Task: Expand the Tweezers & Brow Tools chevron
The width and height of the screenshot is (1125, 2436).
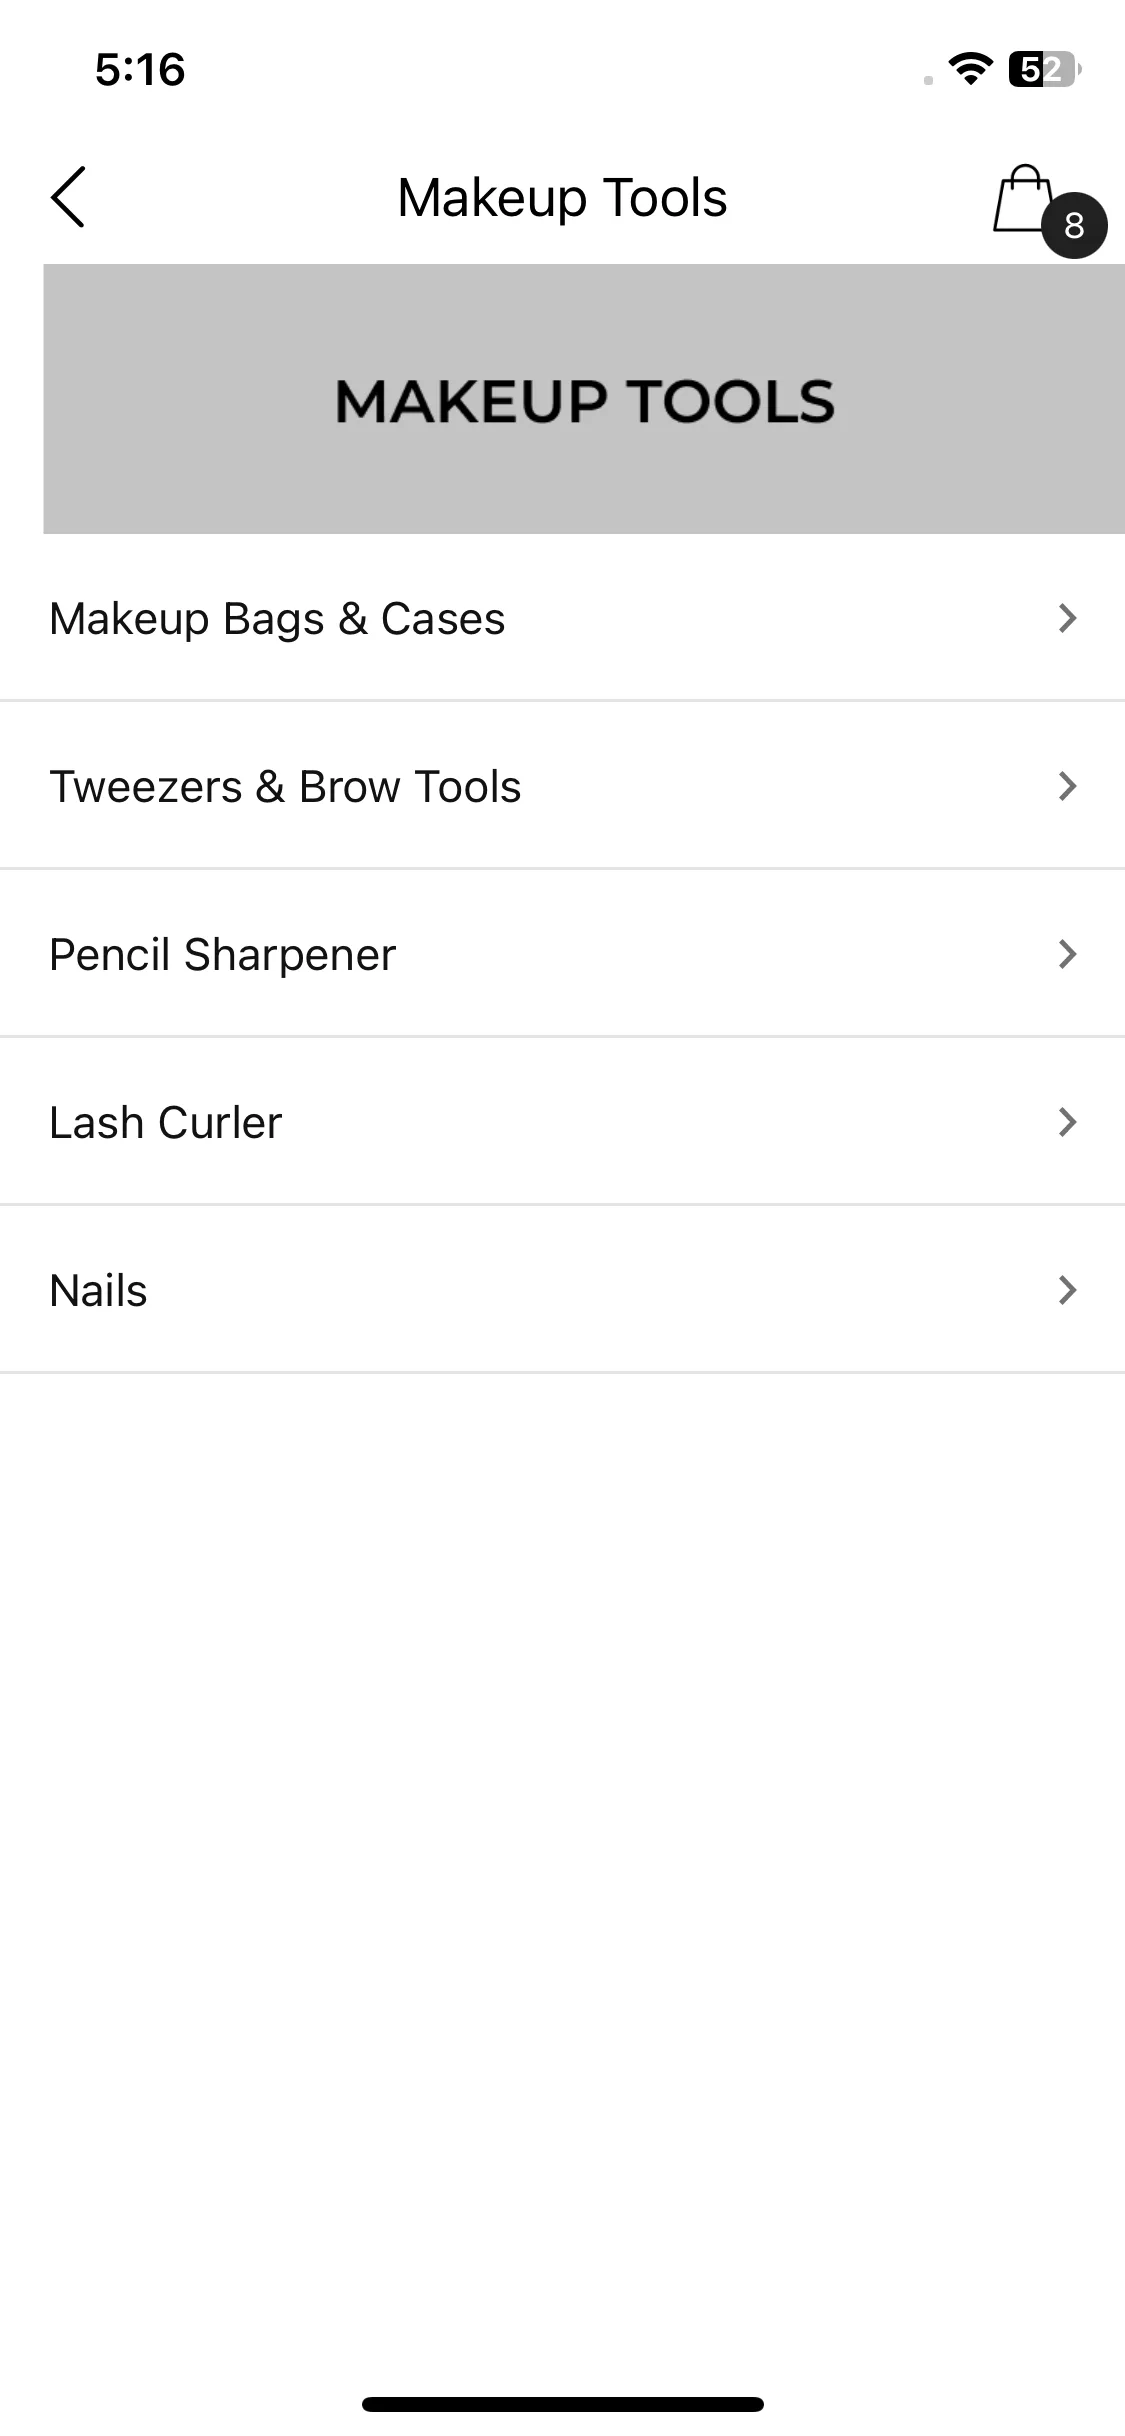Action: [1067, 786]
